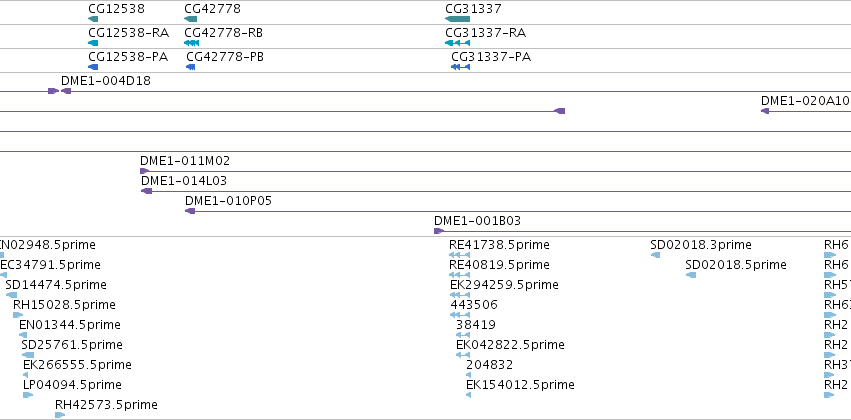Click DME1-010P05 clone end arrow
This screenshot has height=420, width=851.
click(190, 211)
